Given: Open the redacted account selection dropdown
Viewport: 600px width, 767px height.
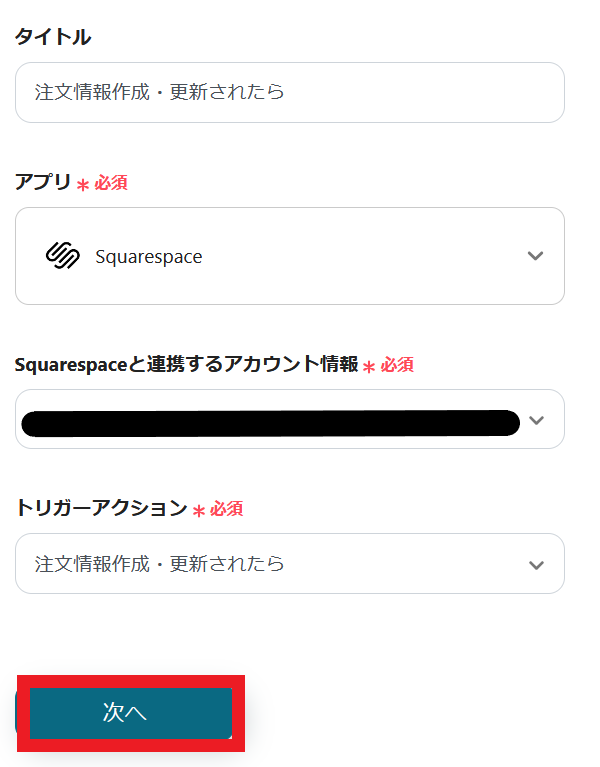Looking at the screenshot, I should (x=270, y=420).
